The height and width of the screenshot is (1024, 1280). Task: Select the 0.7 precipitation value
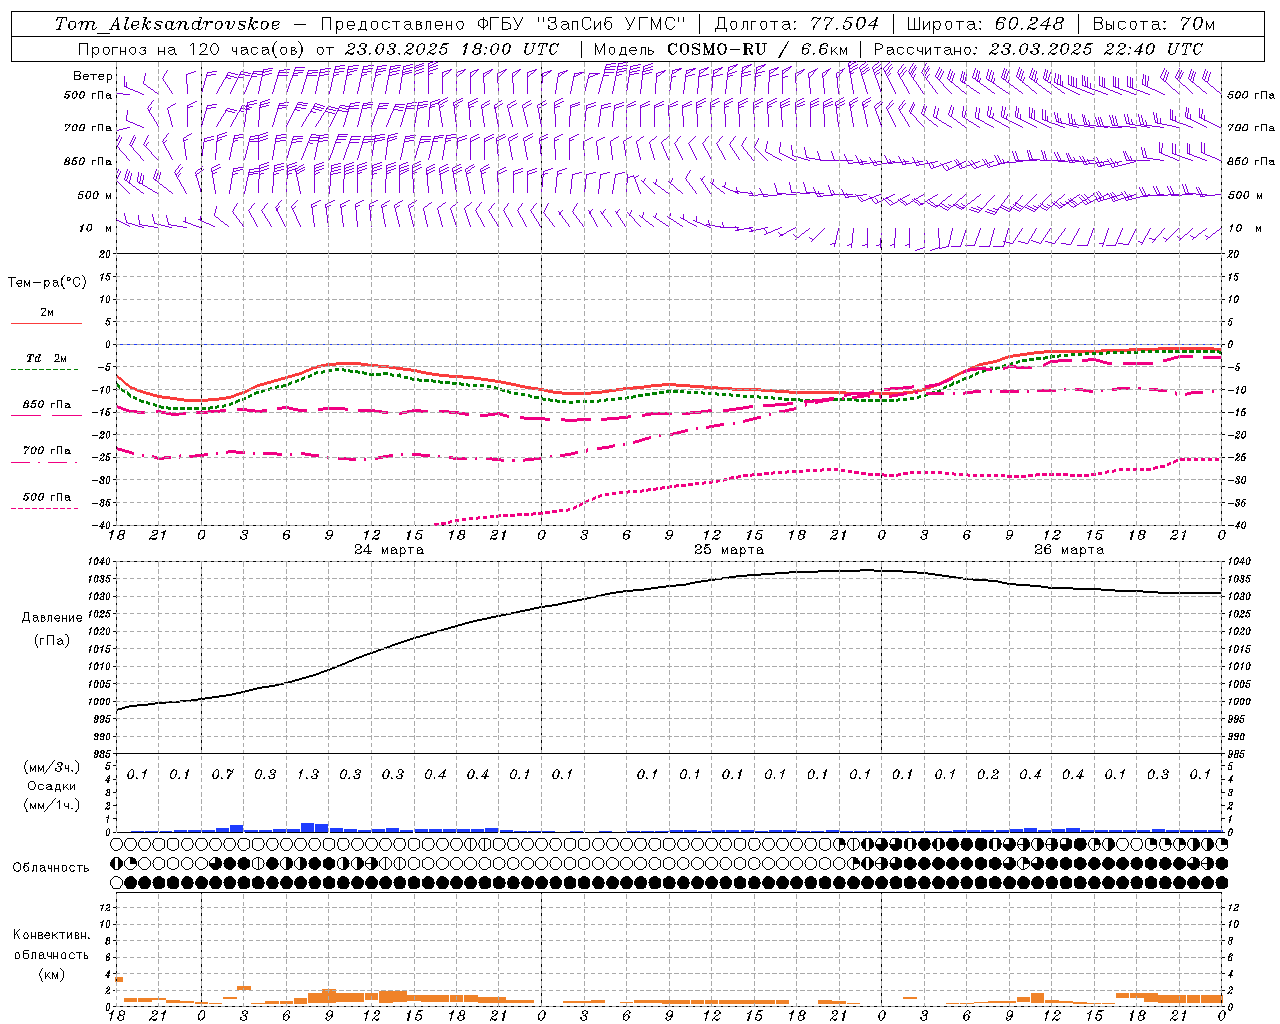[x=223, y=775]
